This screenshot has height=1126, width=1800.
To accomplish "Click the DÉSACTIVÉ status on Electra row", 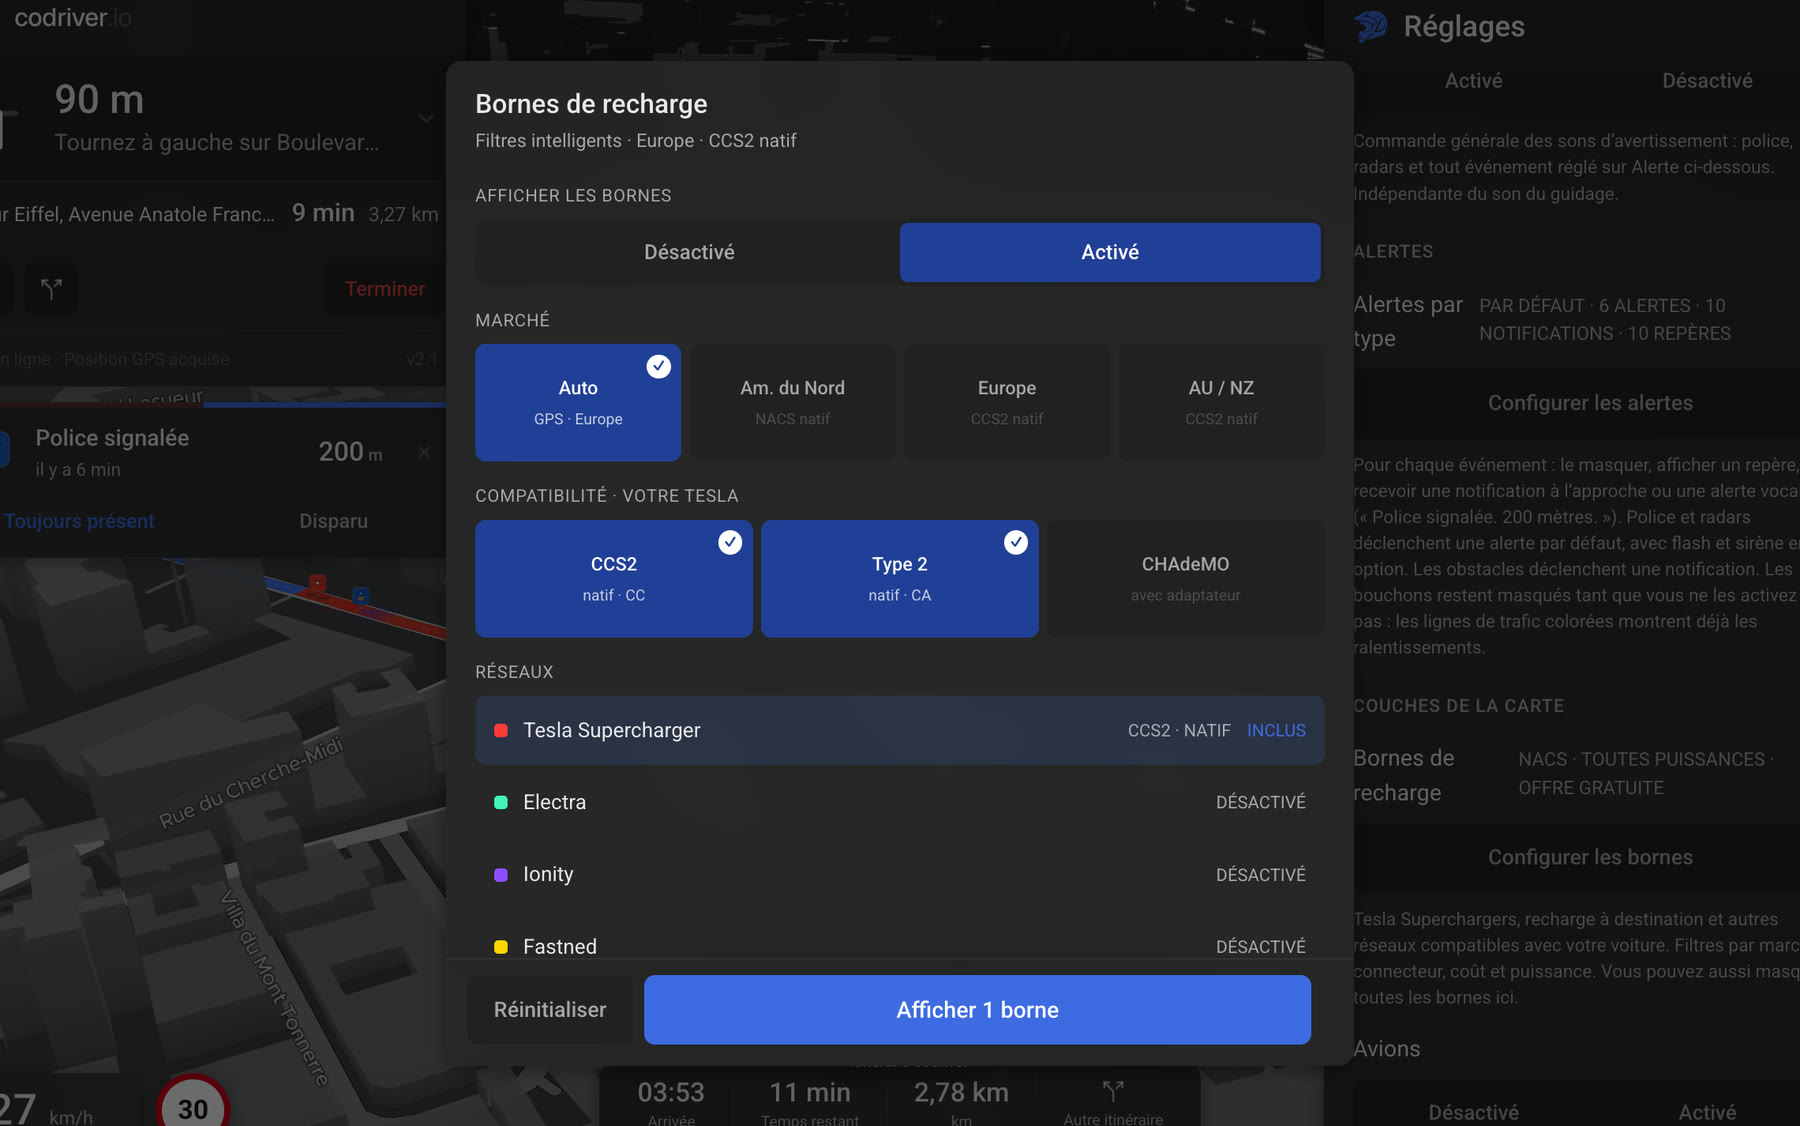I will 1261,803.
